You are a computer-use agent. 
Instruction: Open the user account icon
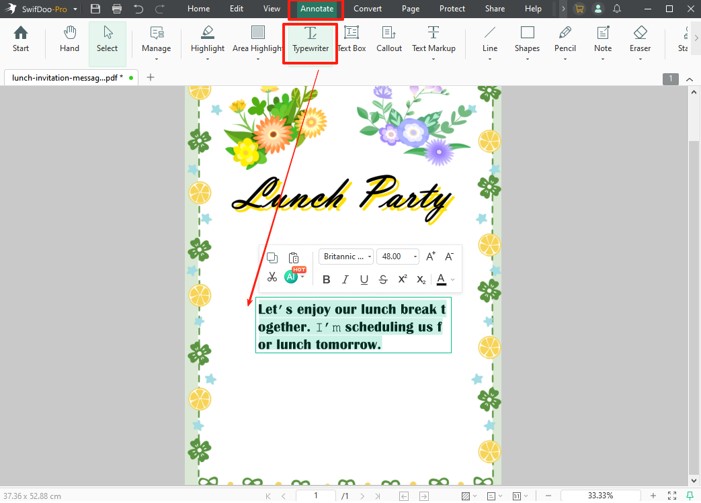(598, 8)
